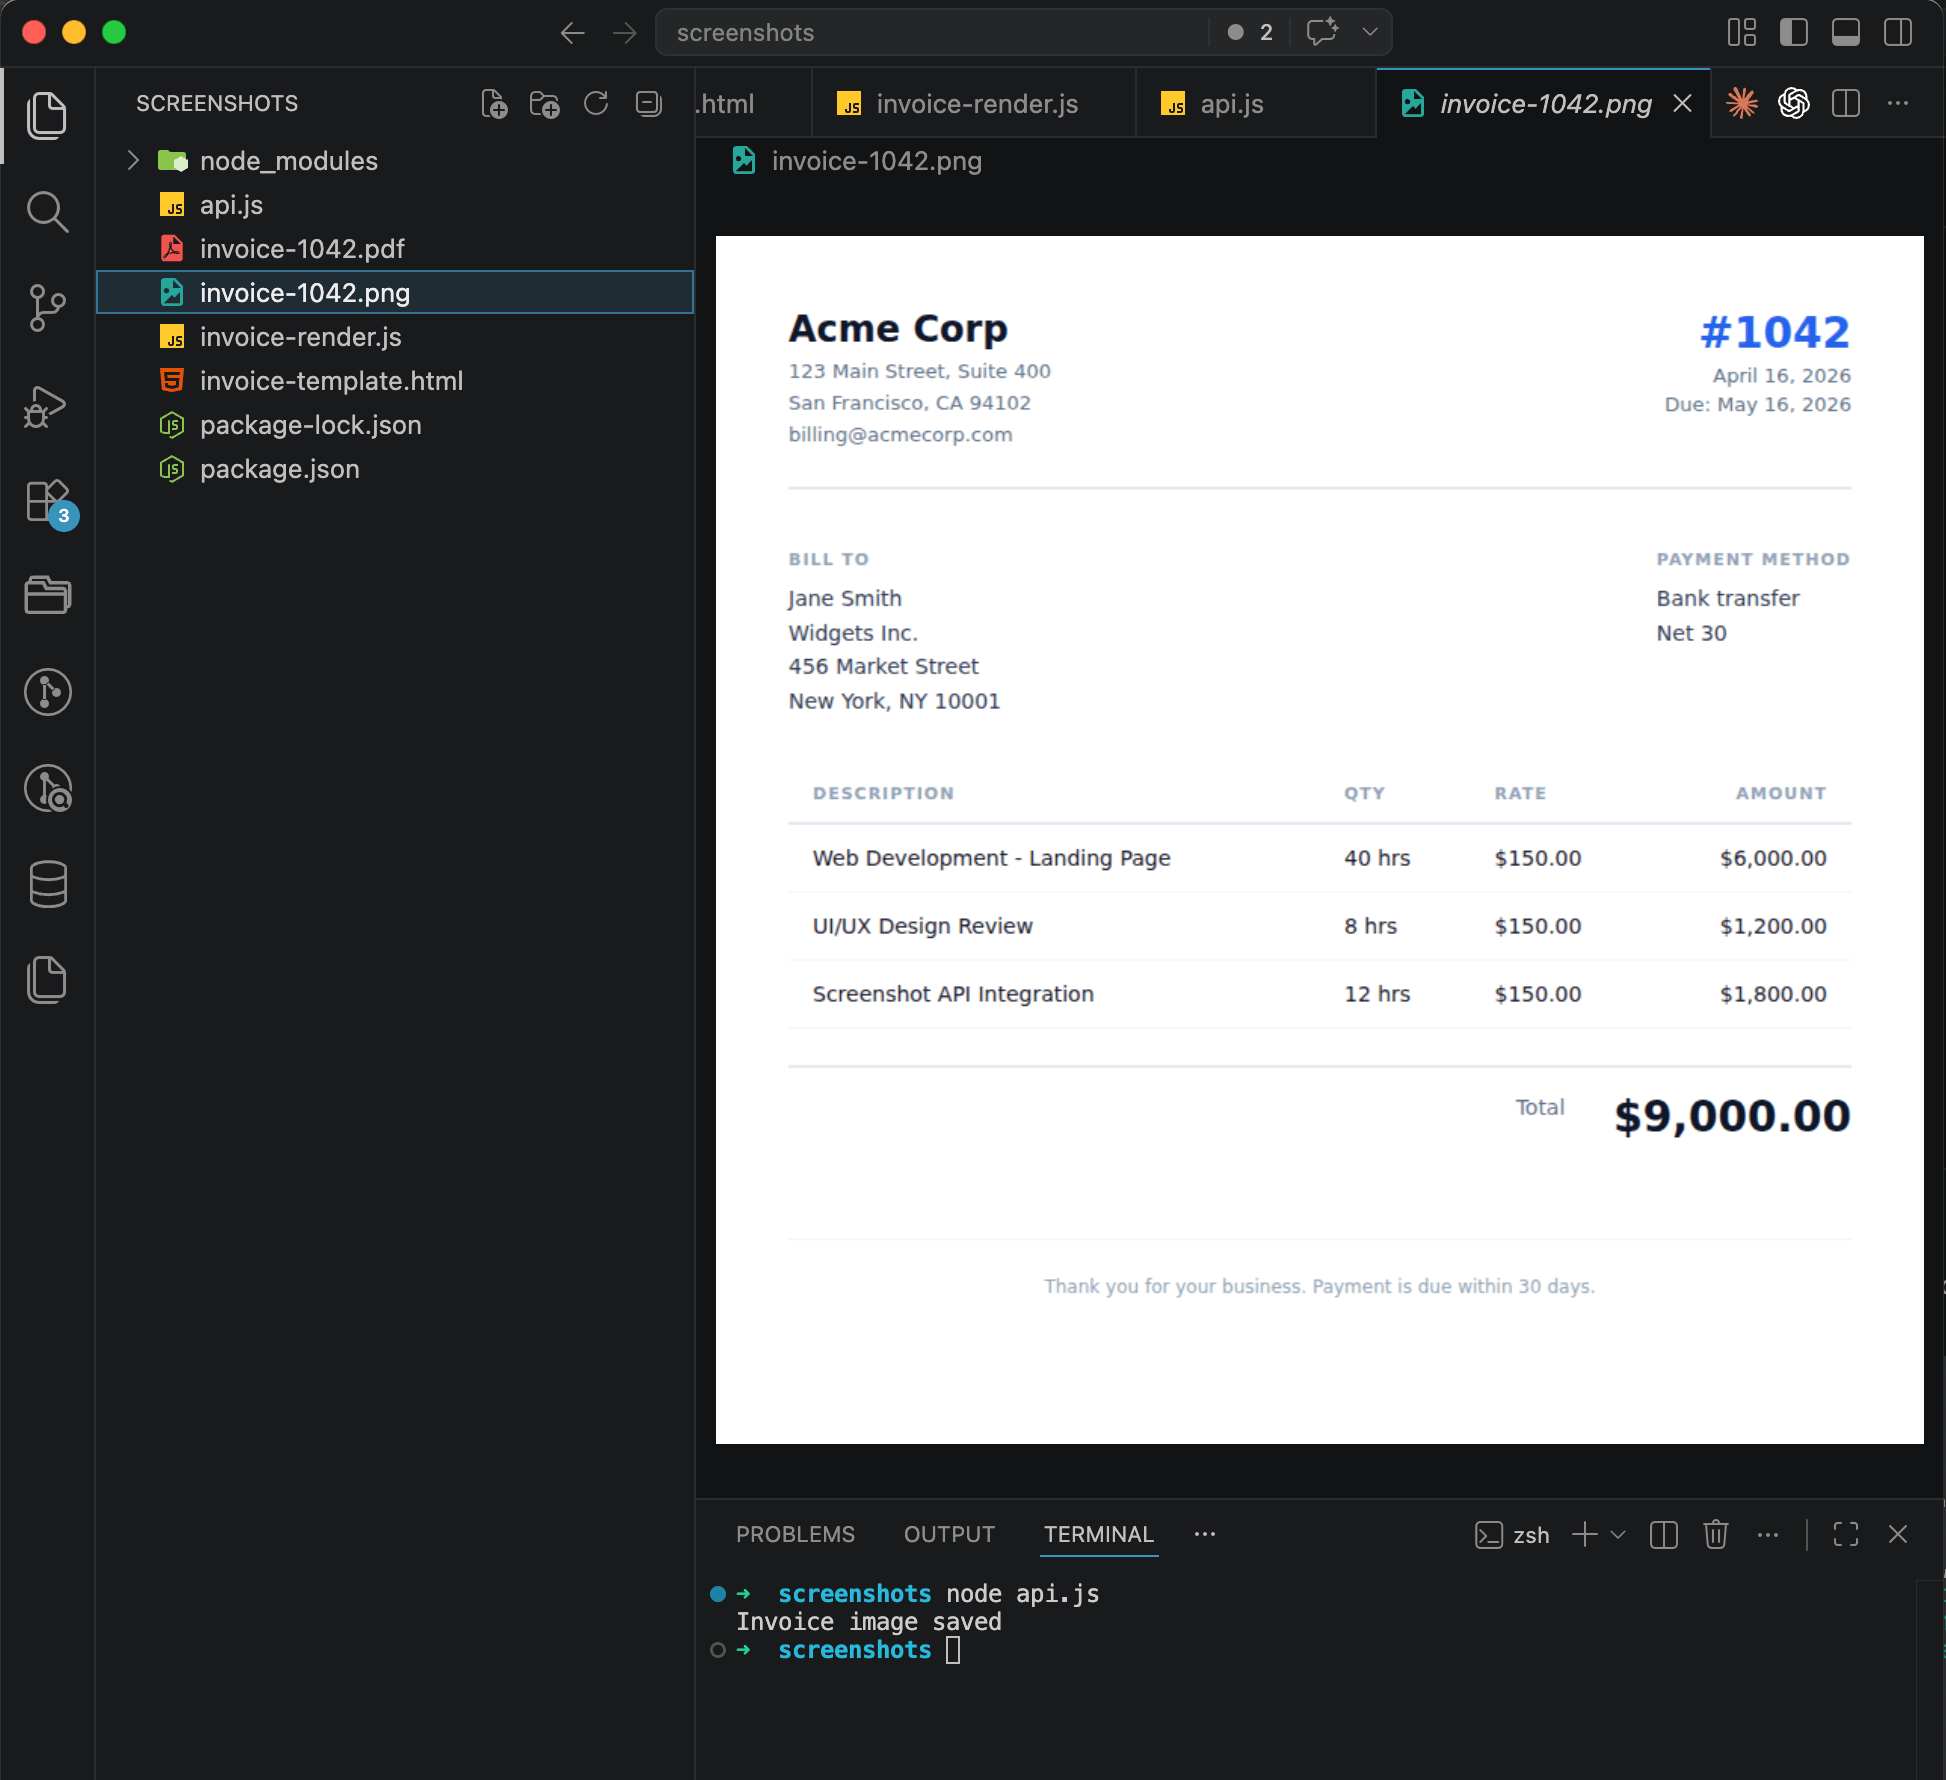Open the Claude extension icon
Screen dimensions: 1946x1780
1742,103
